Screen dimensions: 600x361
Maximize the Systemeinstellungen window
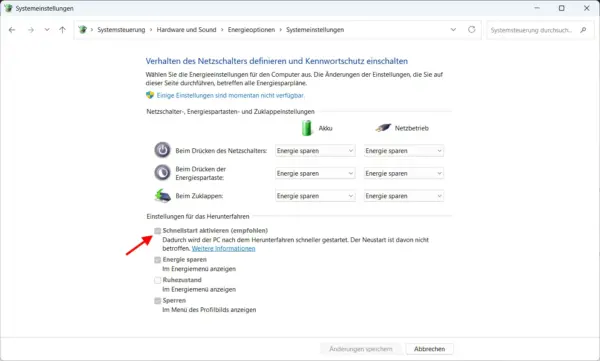(x=561, y=8)
